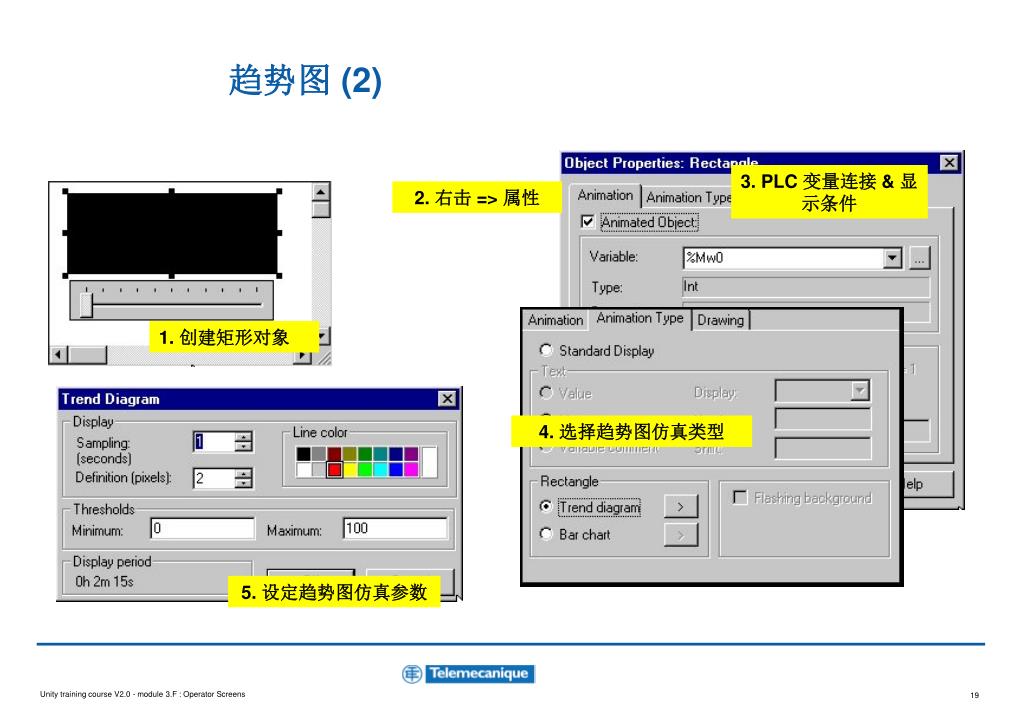The height and width of the screenshot is (708, 1023).
Task: Close the Trend Diagram dialog
Action: (447, 399)
